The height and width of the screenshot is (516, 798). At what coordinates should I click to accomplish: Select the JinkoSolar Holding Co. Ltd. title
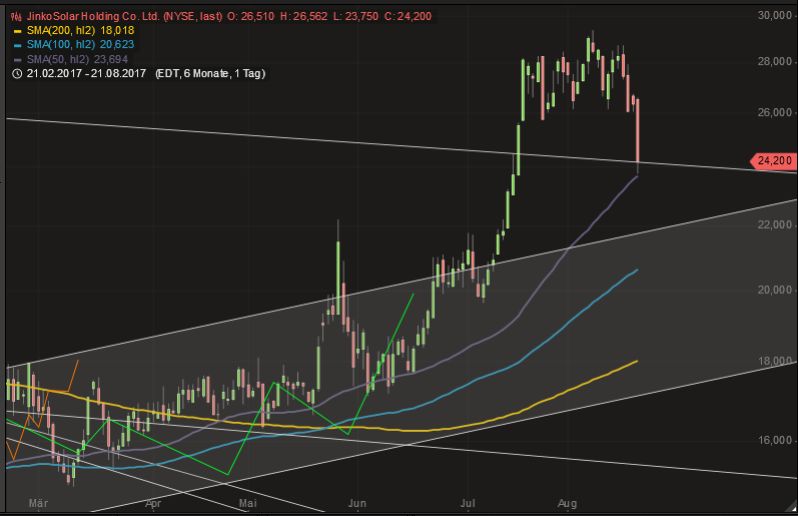[x=93, y=16]
